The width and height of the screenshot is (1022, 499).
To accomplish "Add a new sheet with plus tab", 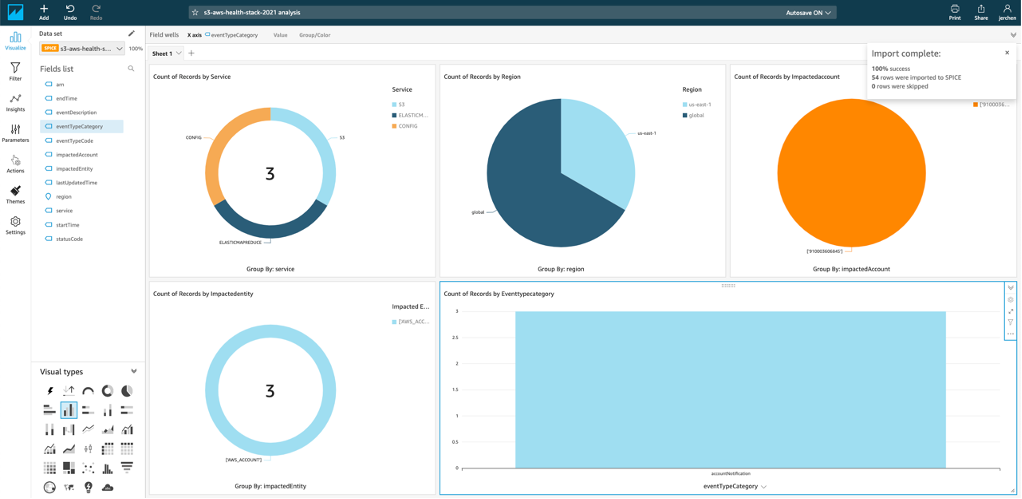I will [x=192, y=53].
